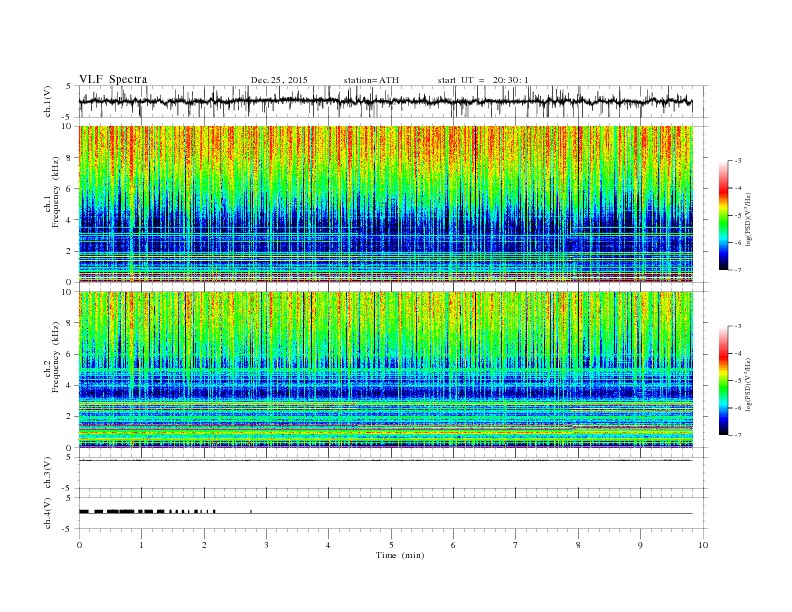Click the "-7" tick on ch.2 colorbar
Viewport: 792px width, 612px height.
click(x=738, y=436)
